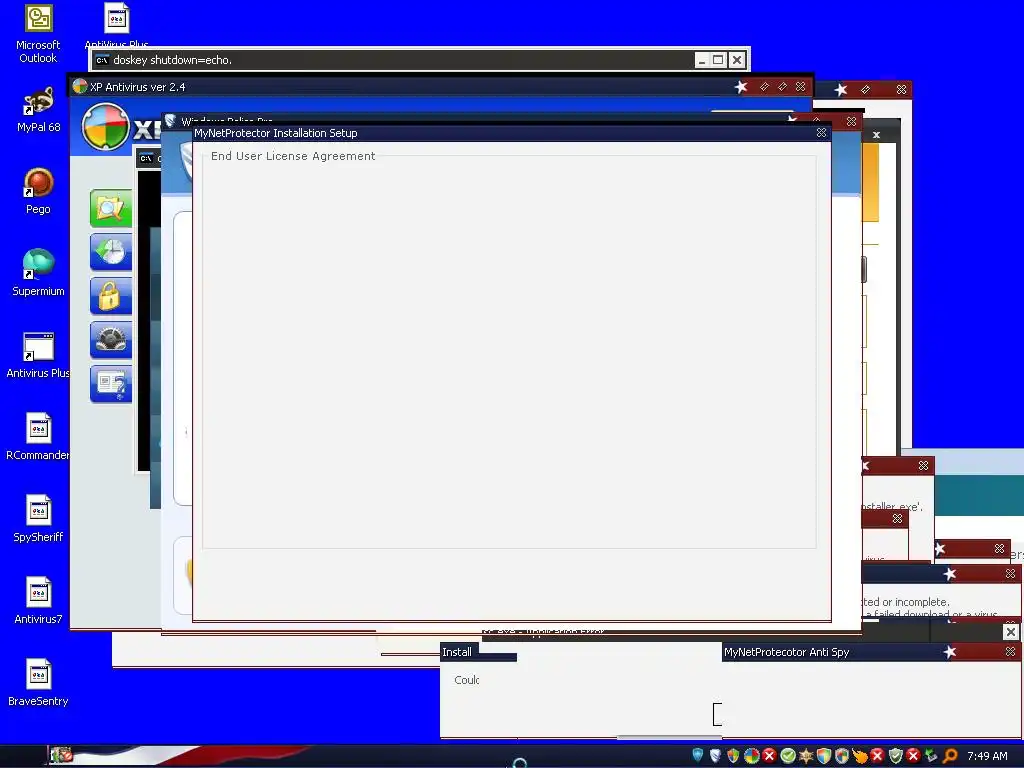Image resolution: width=1024 pixels, height=768 pixels.
Task: Click the white silver shield tray icon
Action: [x=715, y=756]
